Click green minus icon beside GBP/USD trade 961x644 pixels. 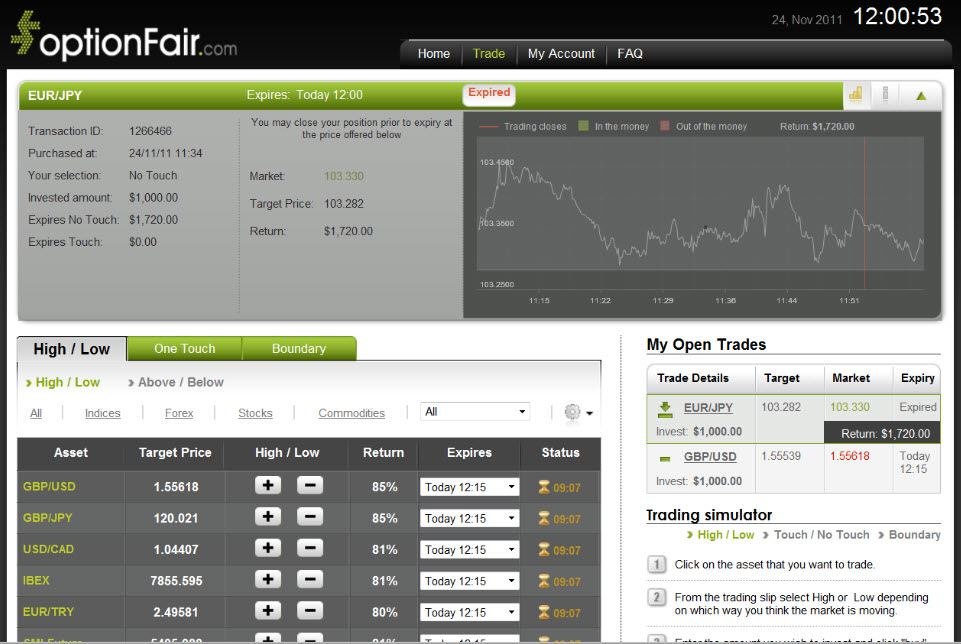[x=665, y=458]
